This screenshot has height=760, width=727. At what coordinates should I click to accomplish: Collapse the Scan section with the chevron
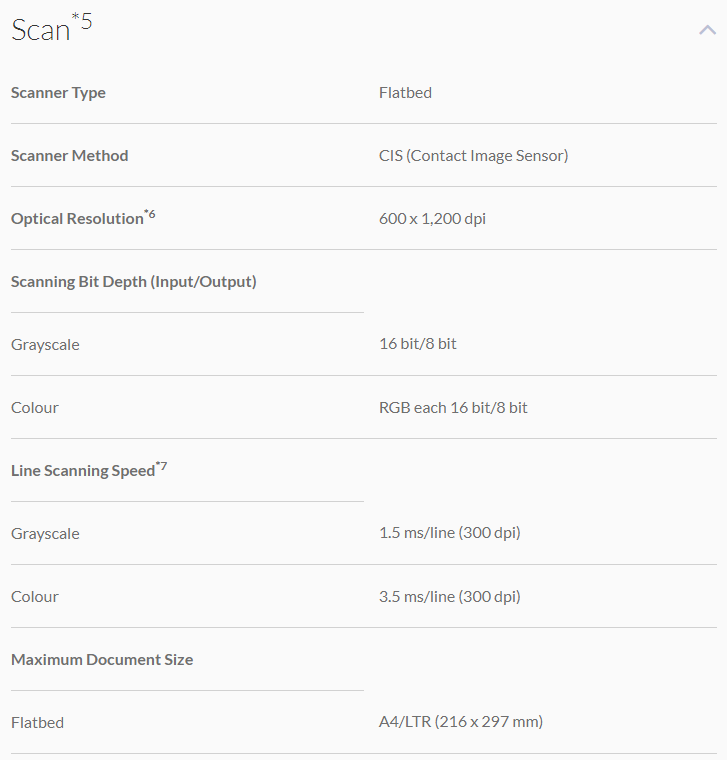[x=707, y=30]
